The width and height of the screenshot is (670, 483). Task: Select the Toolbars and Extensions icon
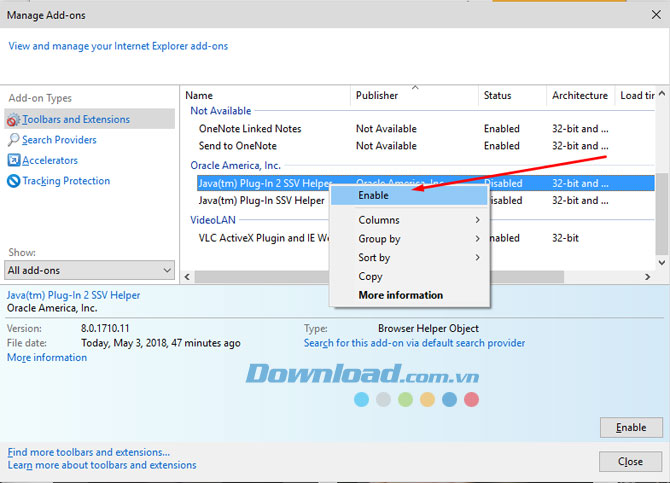pyautogui.click(x=14, y=120)
